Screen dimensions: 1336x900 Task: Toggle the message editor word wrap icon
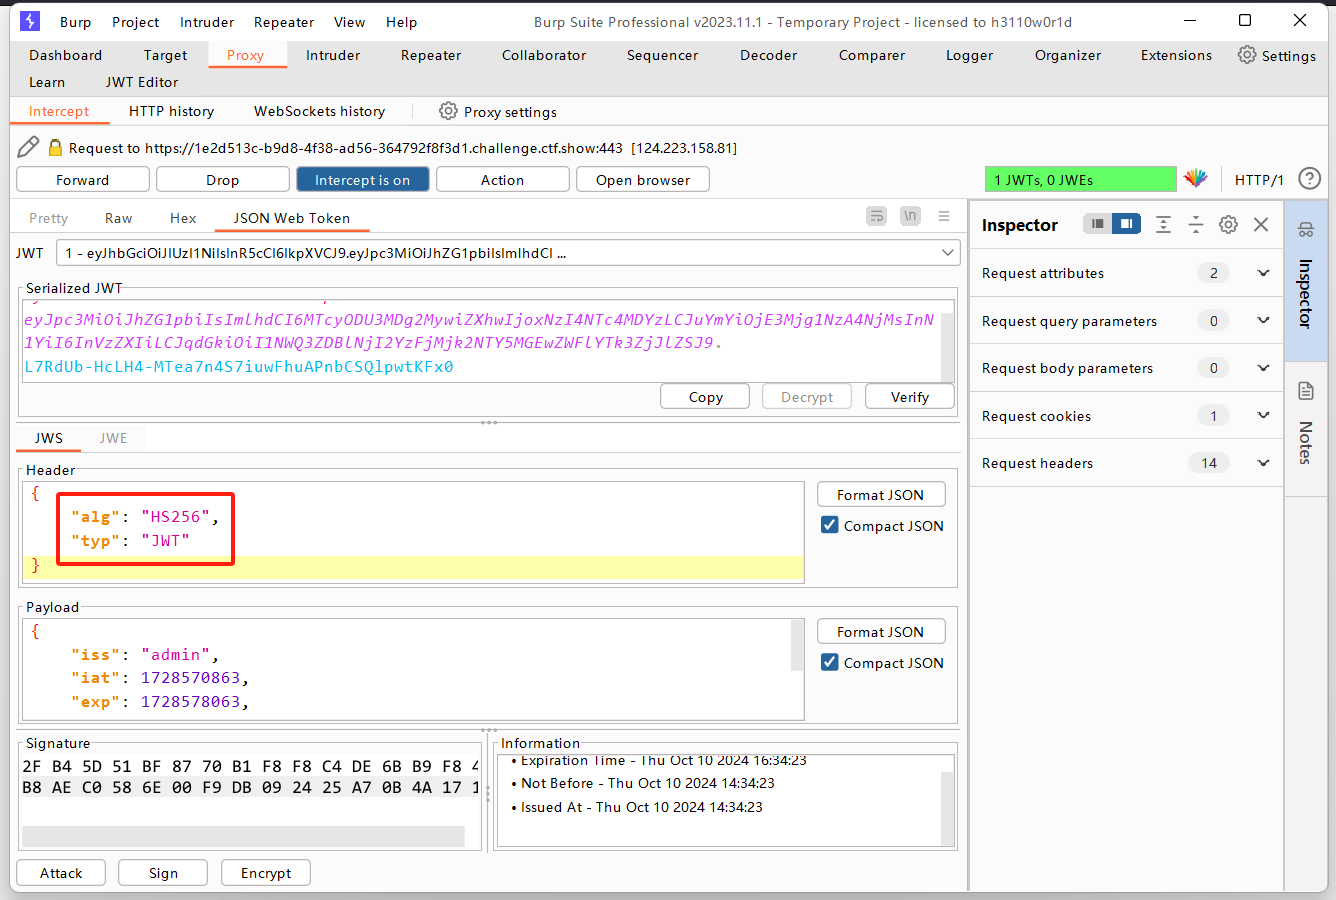pos(877,216)
